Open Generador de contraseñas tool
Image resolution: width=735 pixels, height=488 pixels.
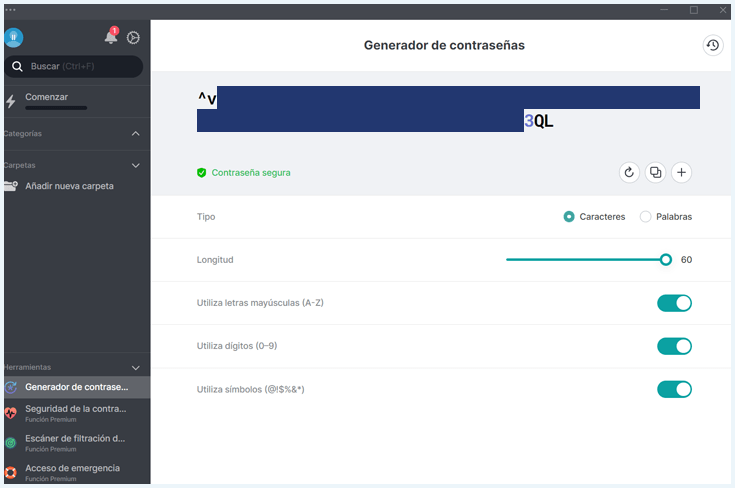point(77,387)
